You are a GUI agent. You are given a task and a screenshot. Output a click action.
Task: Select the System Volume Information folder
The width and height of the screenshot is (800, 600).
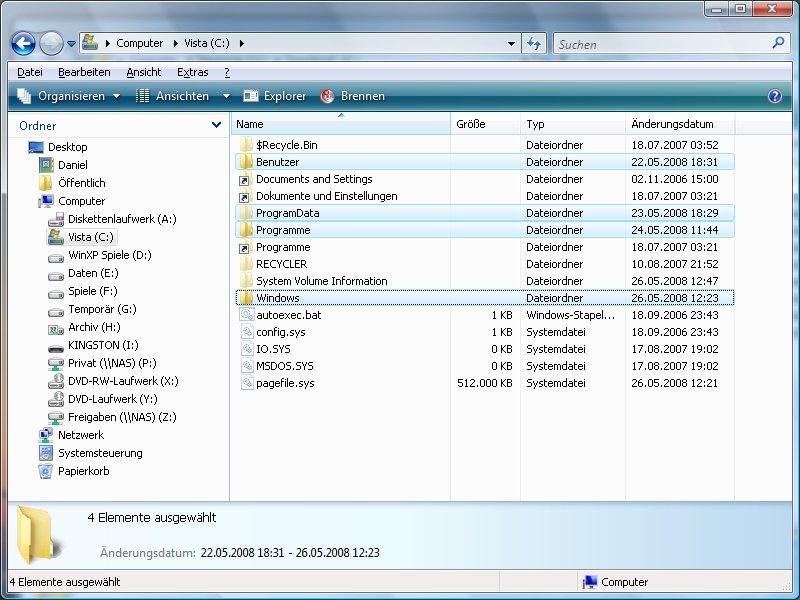tap(485, 281)
